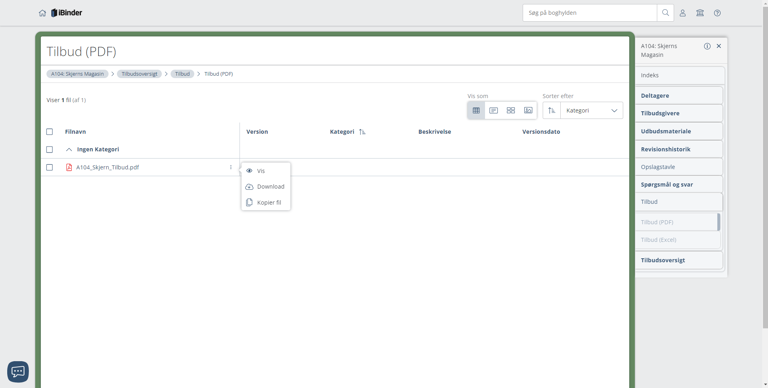Open Spørgsmål og svar in side panel

[x=678, y=185]
